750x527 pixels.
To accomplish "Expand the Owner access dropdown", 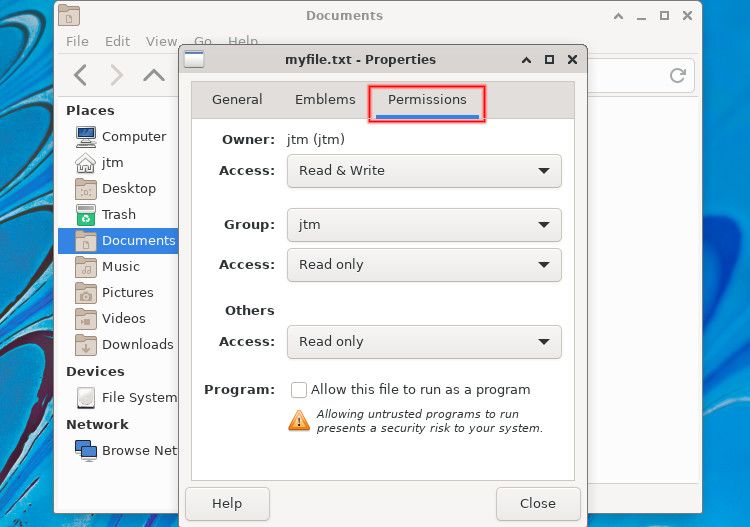I will 424,171.
